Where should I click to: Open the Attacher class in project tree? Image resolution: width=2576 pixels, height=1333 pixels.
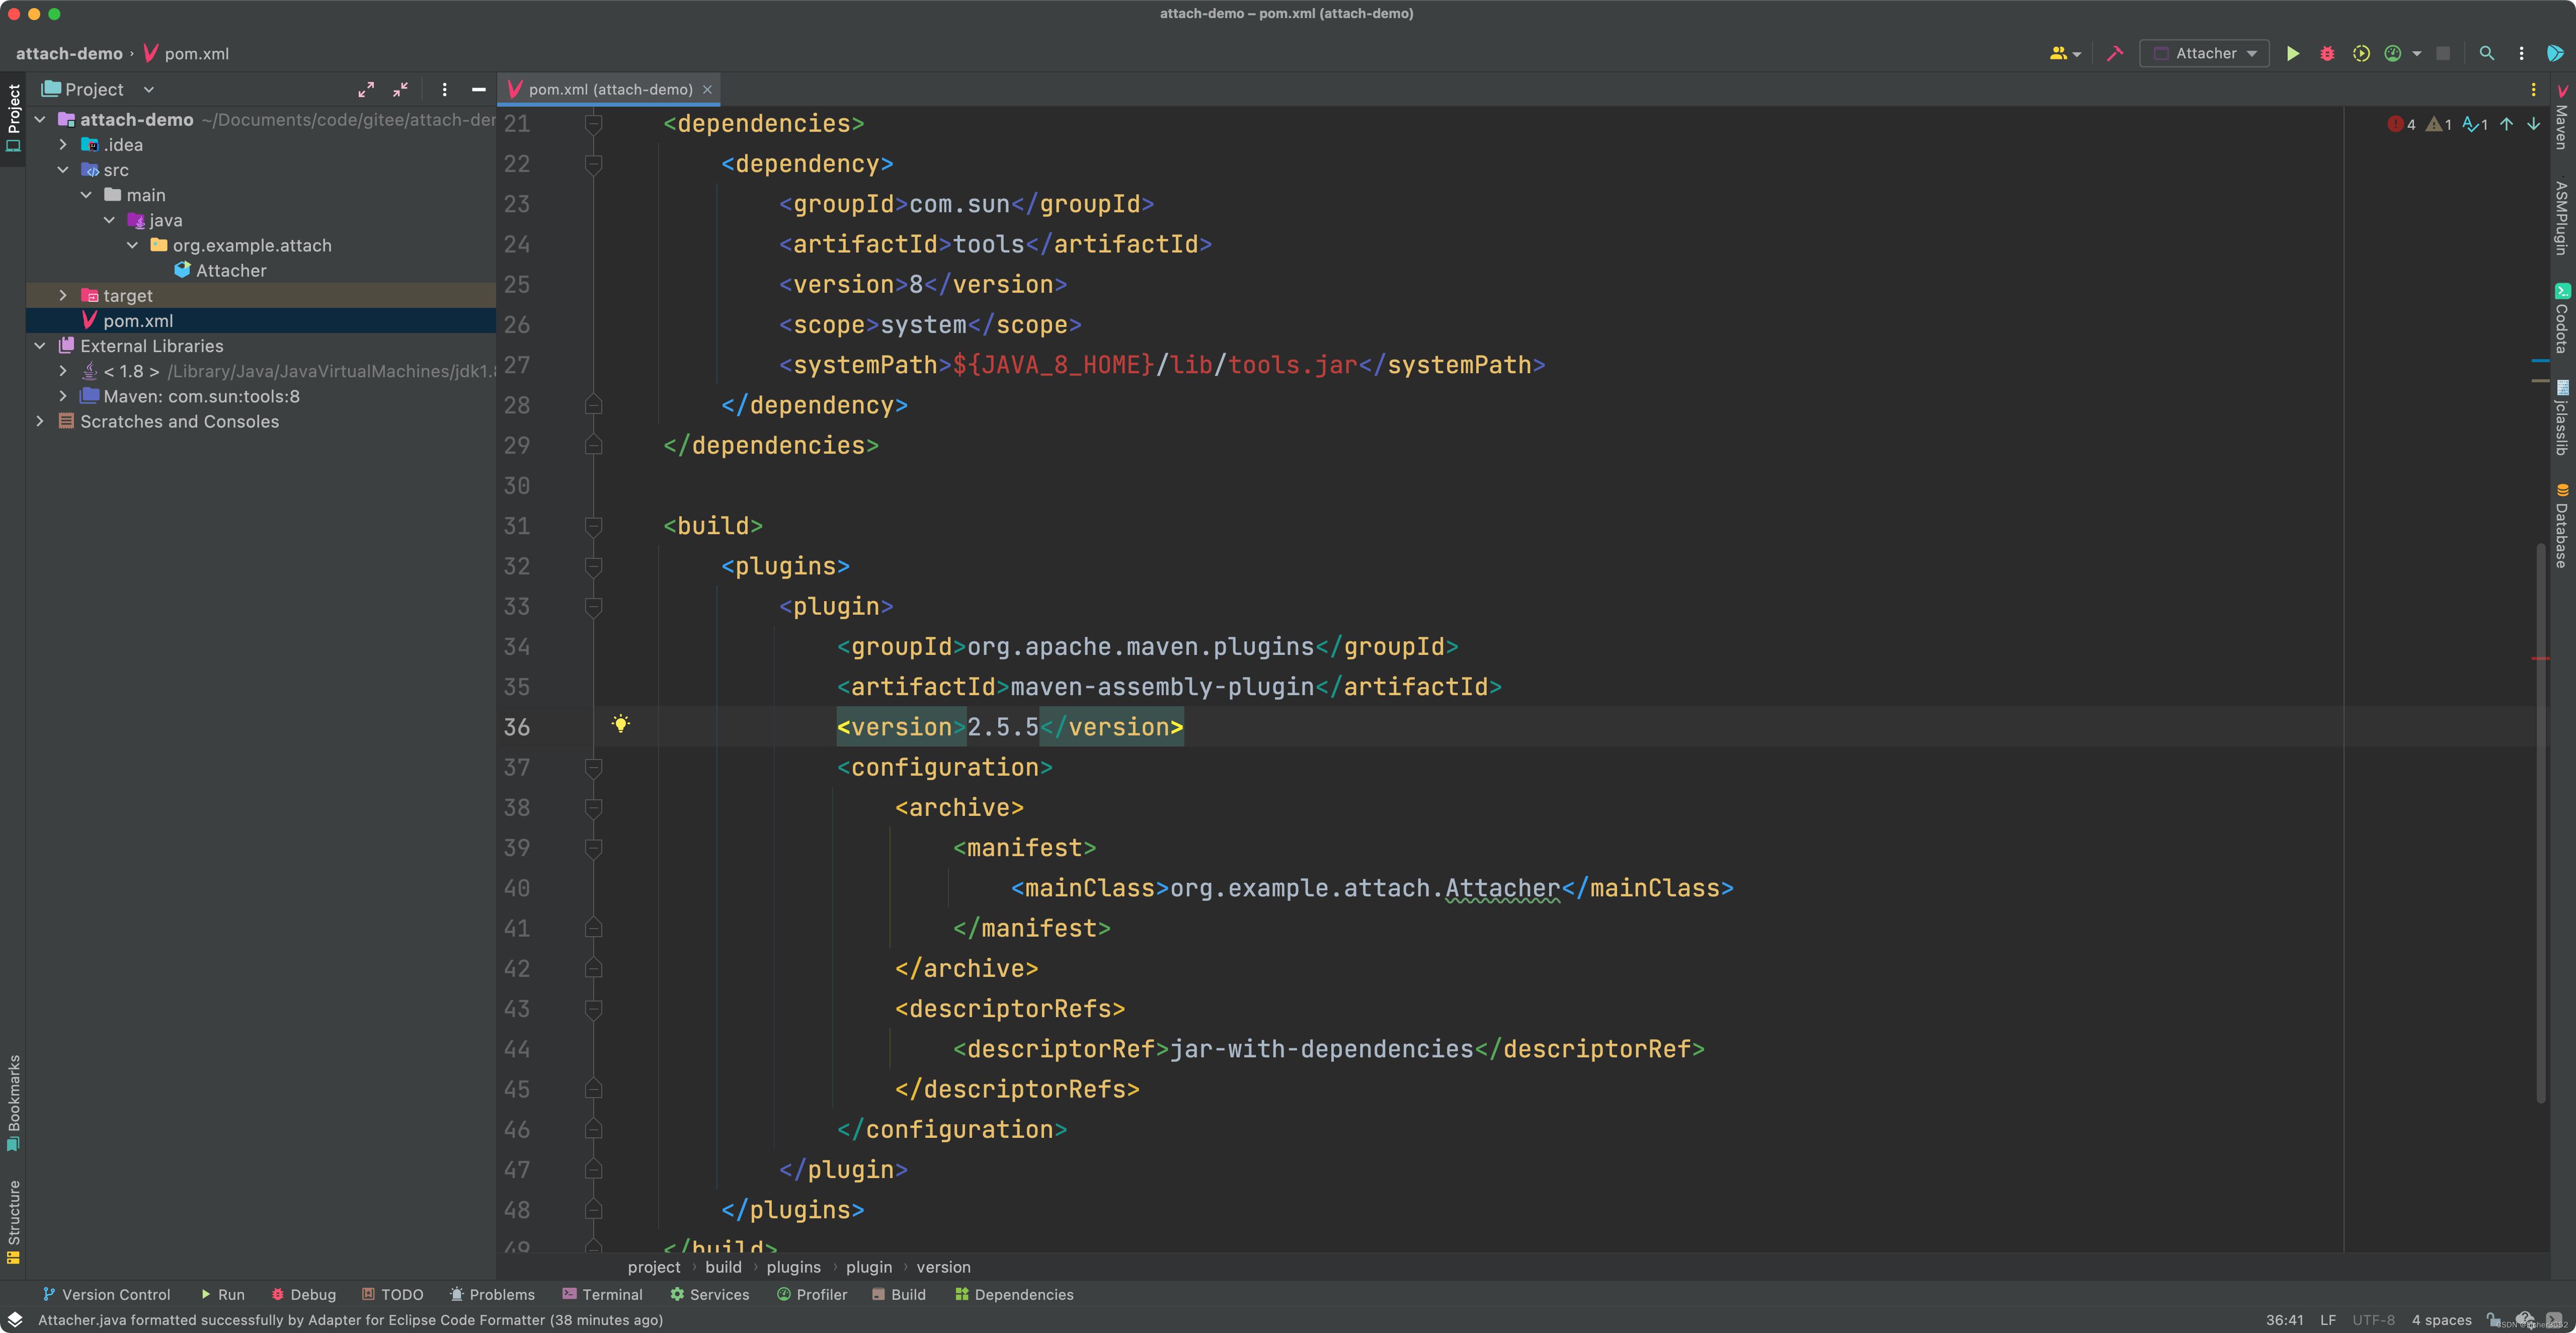click(230, 271)
